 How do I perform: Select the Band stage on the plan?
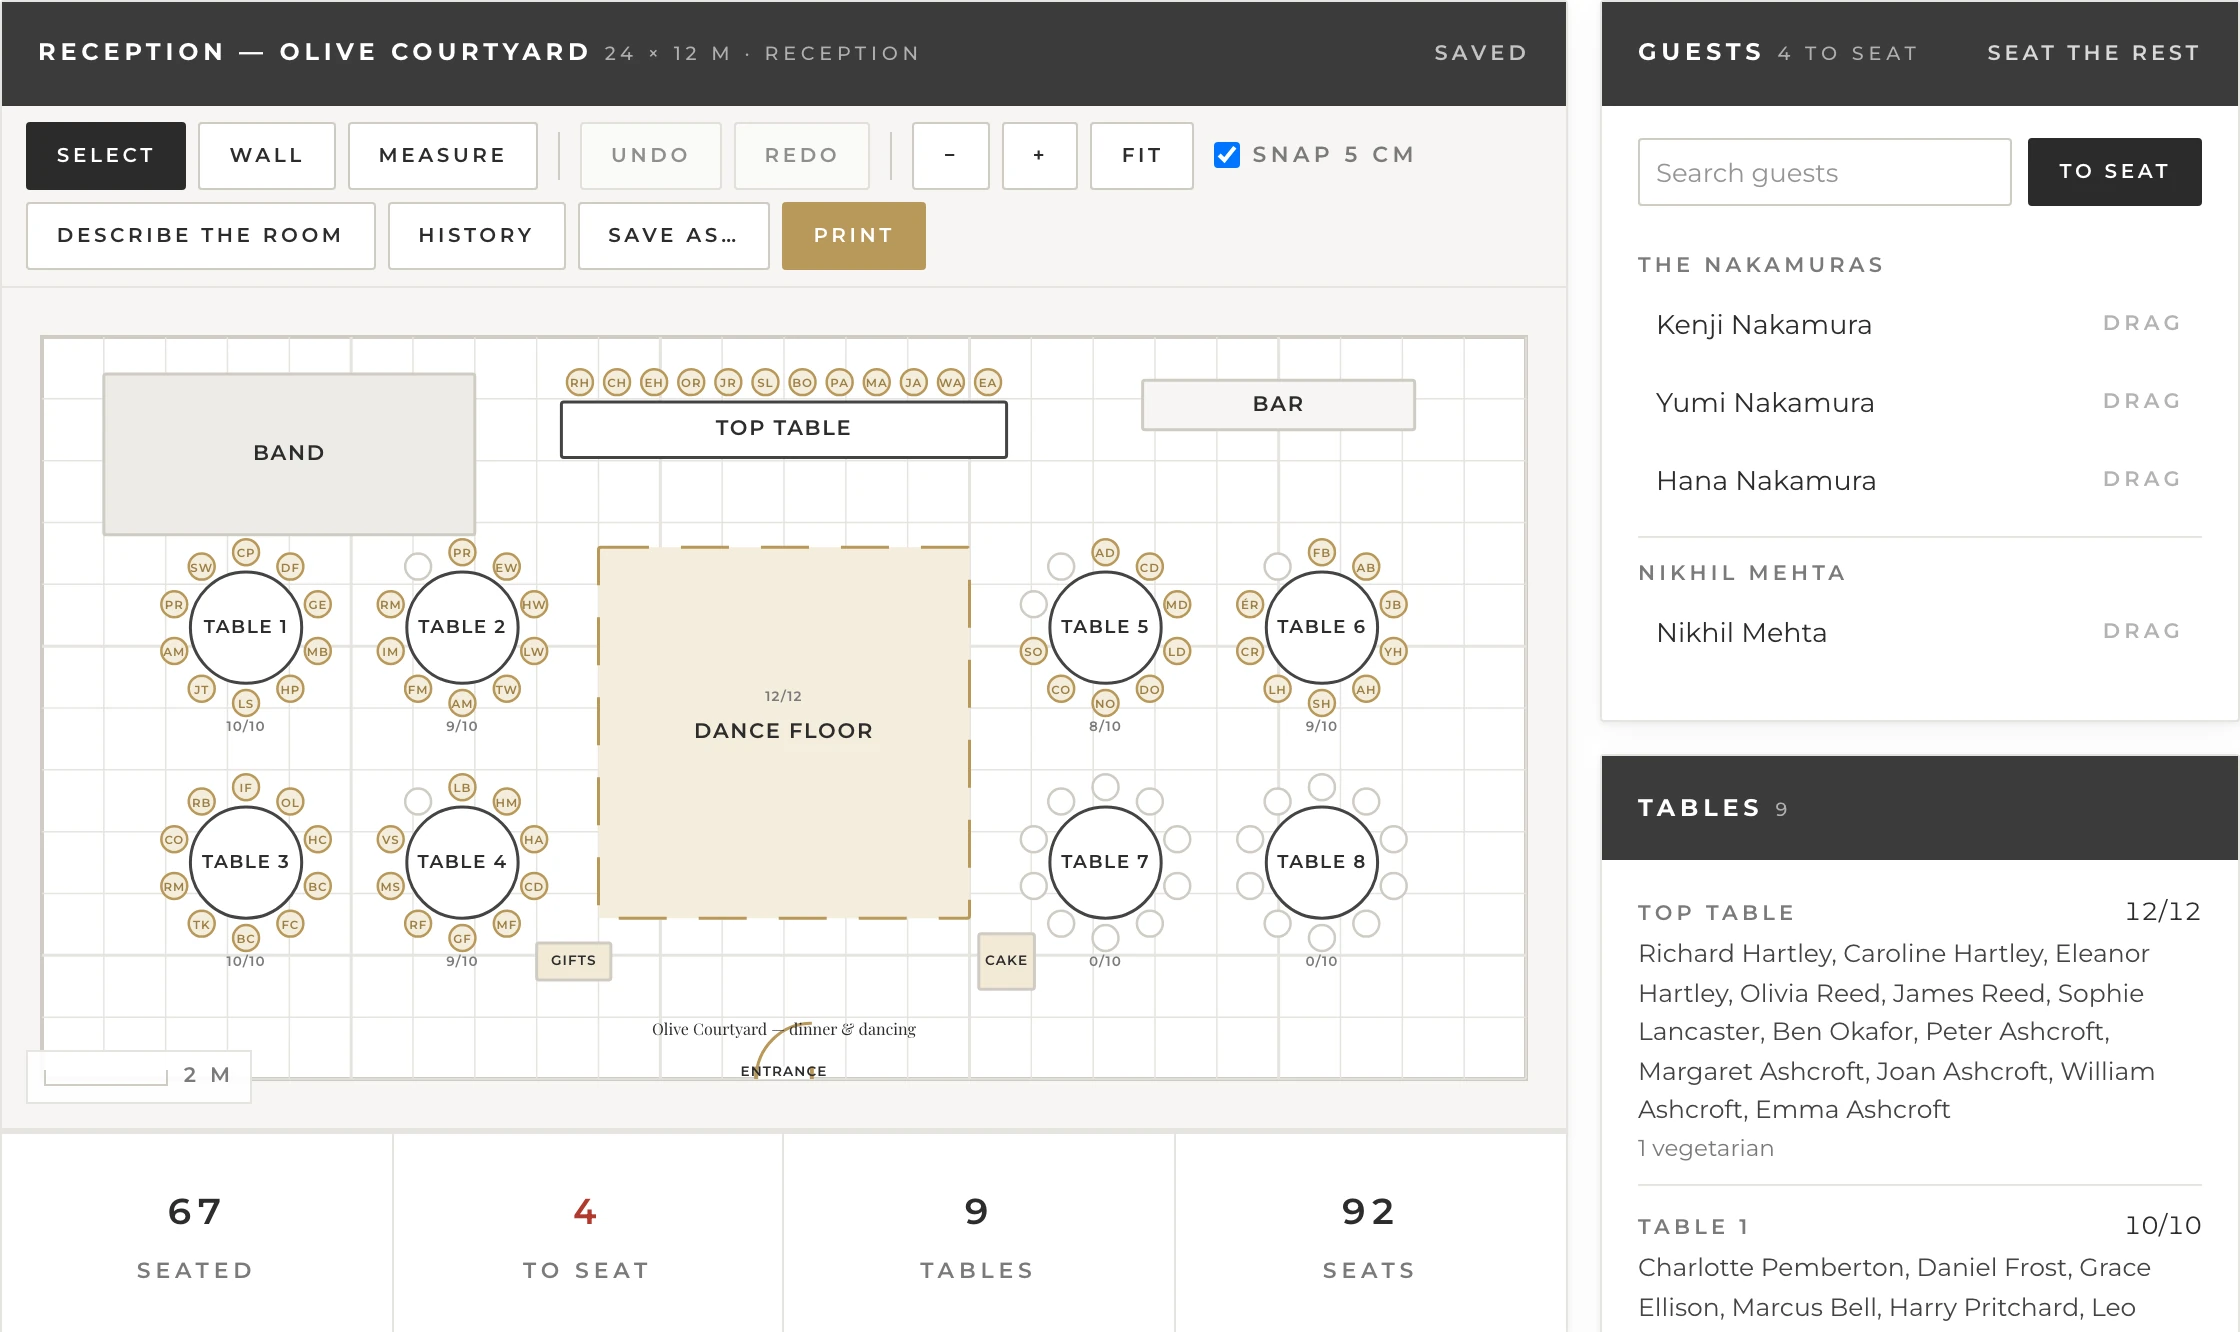click(x=289, y=453)
